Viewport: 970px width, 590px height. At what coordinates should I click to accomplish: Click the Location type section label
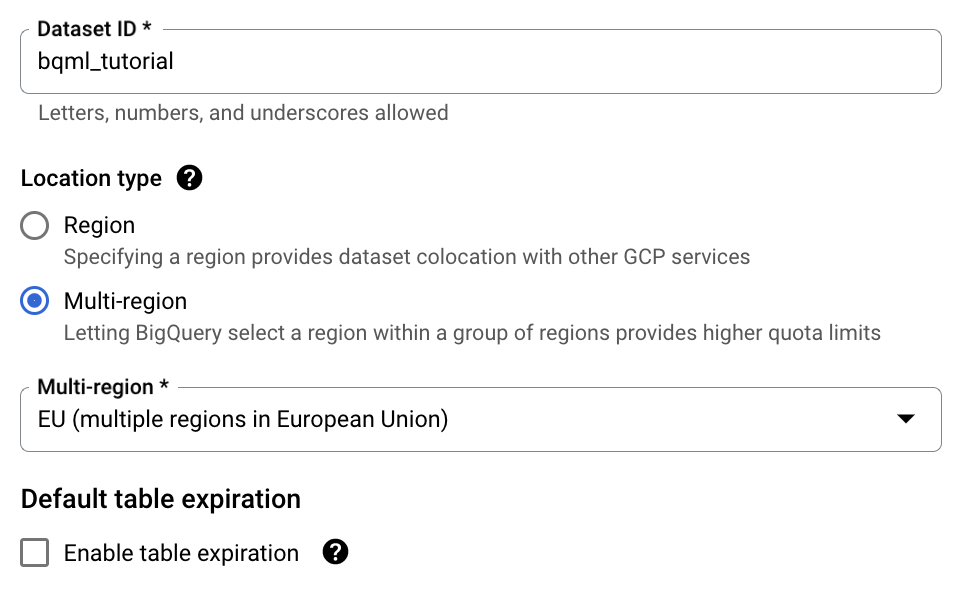click(x=91, y=178)
